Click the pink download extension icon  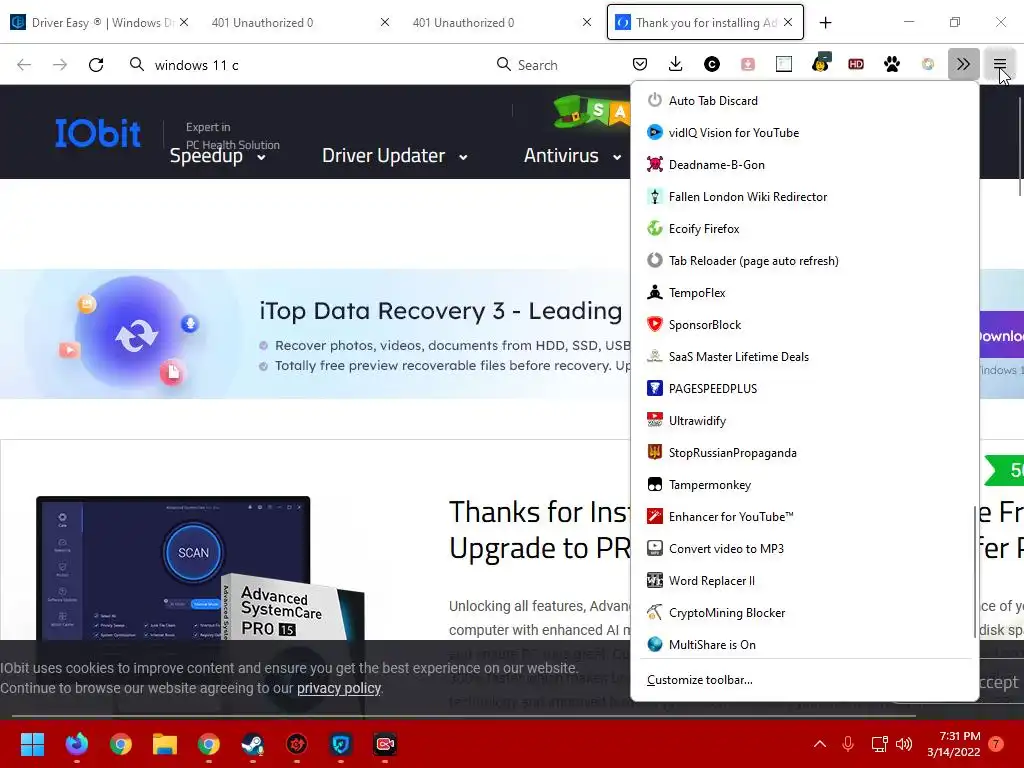tap(748, 64)
